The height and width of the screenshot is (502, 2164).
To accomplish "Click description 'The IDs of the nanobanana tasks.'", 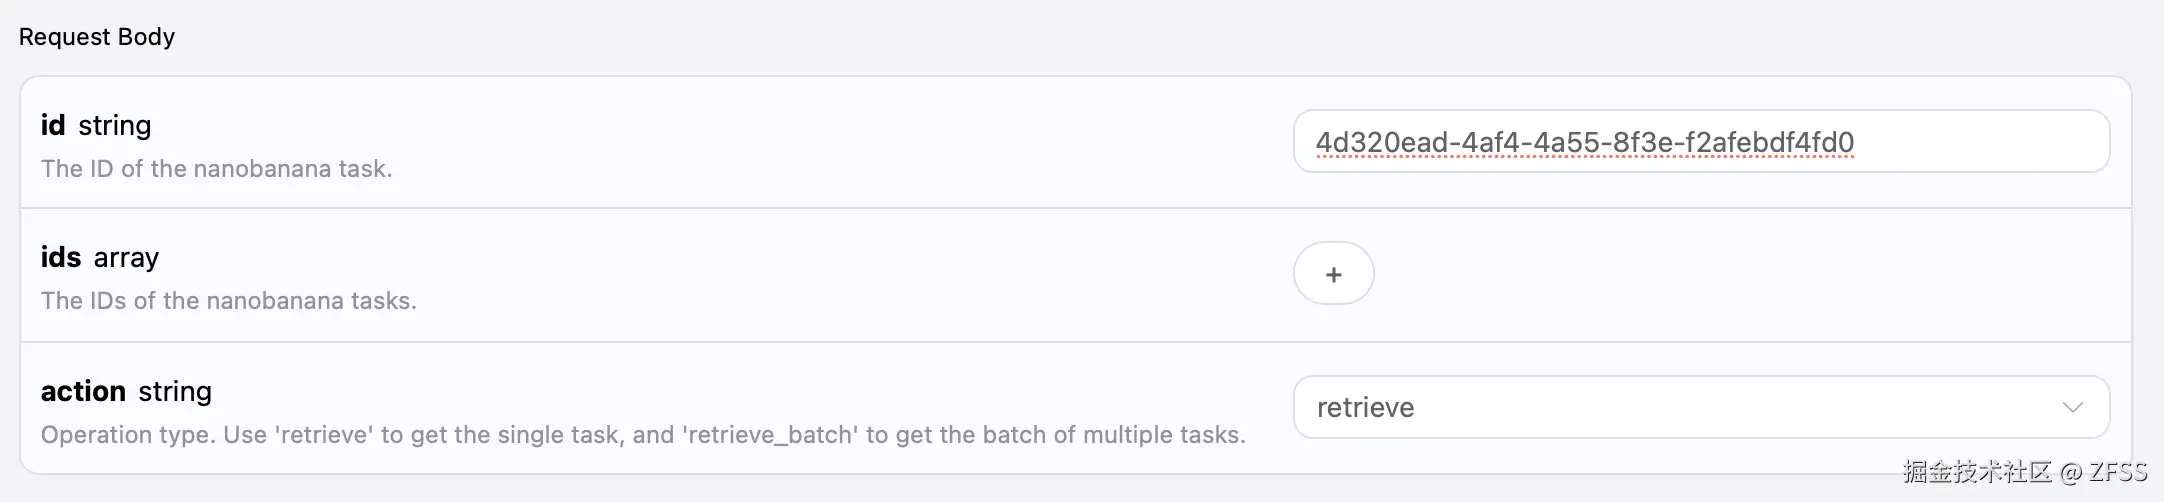I will pyautogui.click(x=228, y=301).
